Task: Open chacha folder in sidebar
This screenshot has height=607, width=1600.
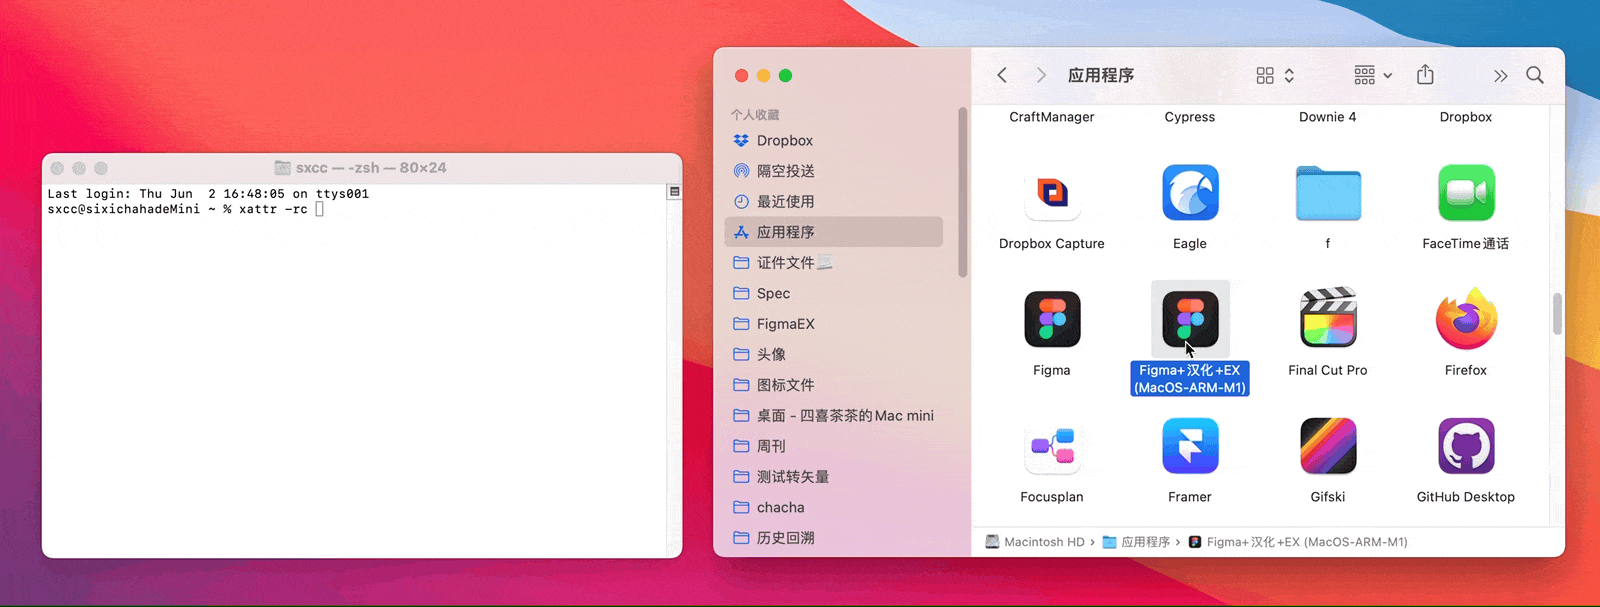Action: click(834, 507)
